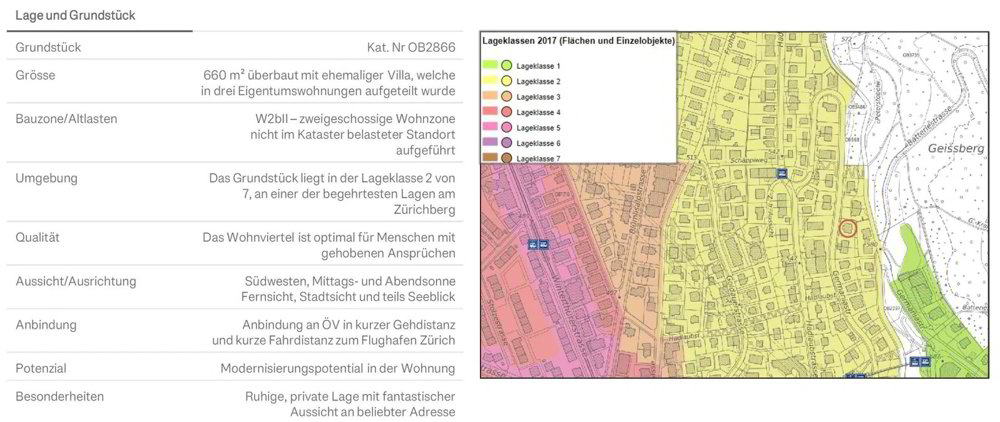Click the 'W2bII – zweigeschossige Wohnzone' text

[x=354, y=119]
